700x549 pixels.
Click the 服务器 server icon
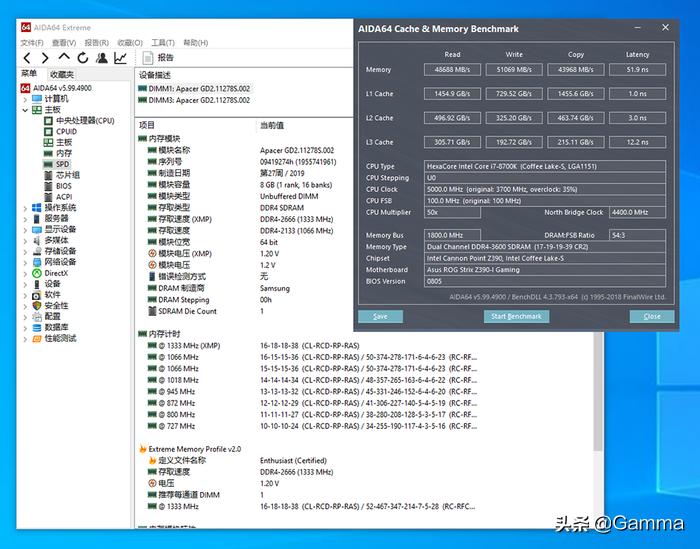coord(37,219)
